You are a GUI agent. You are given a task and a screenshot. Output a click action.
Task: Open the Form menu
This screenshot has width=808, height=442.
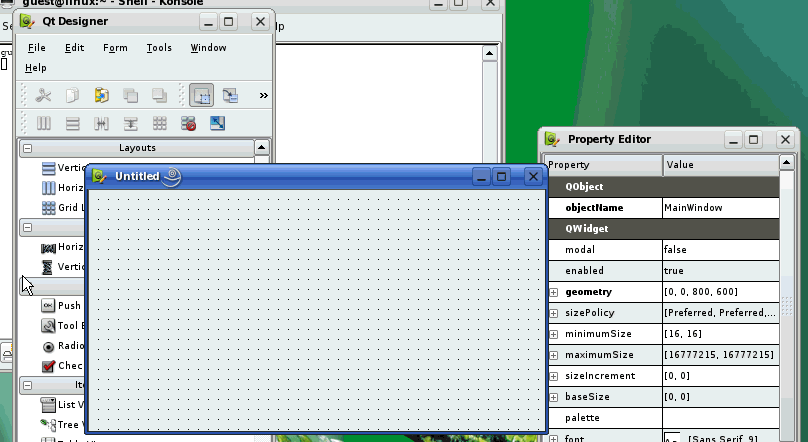(x=115, y=47)
